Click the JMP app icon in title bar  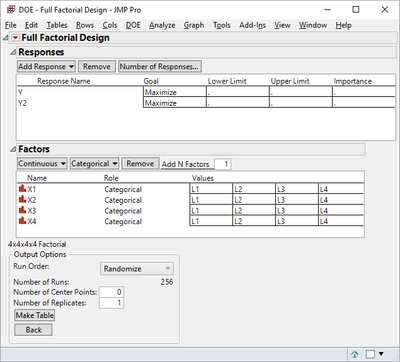click(x=11, y=9)
